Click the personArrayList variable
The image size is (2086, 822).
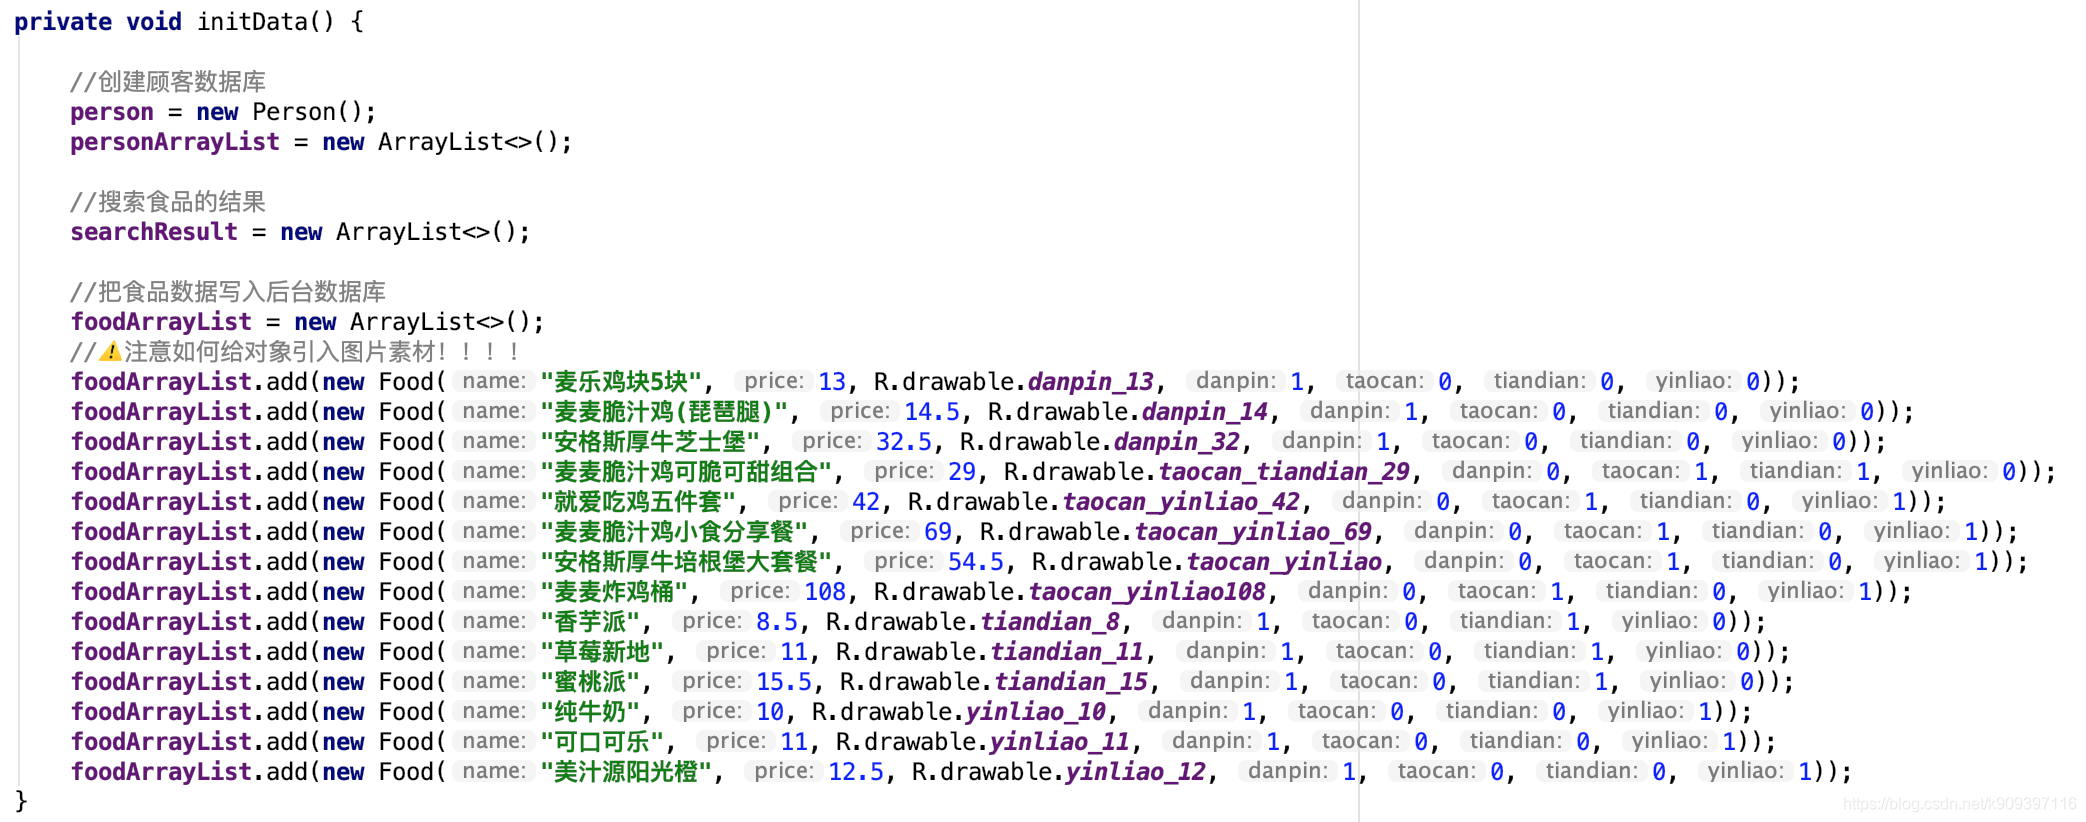(x=175, y=142)
